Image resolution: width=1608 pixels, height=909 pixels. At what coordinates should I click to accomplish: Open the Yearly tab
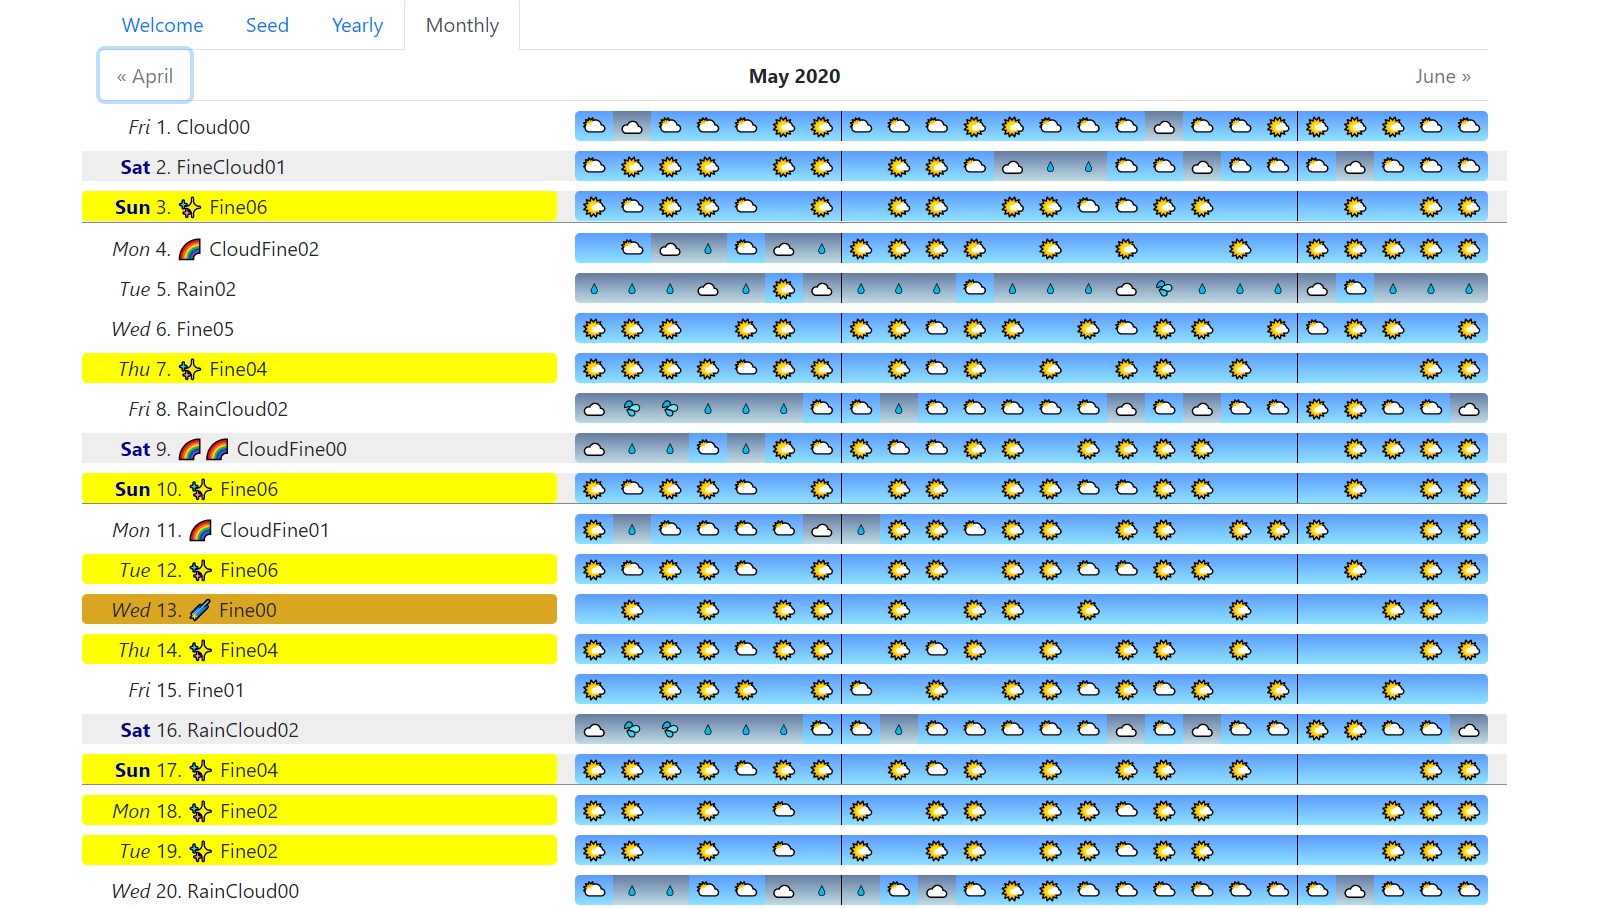357,25
